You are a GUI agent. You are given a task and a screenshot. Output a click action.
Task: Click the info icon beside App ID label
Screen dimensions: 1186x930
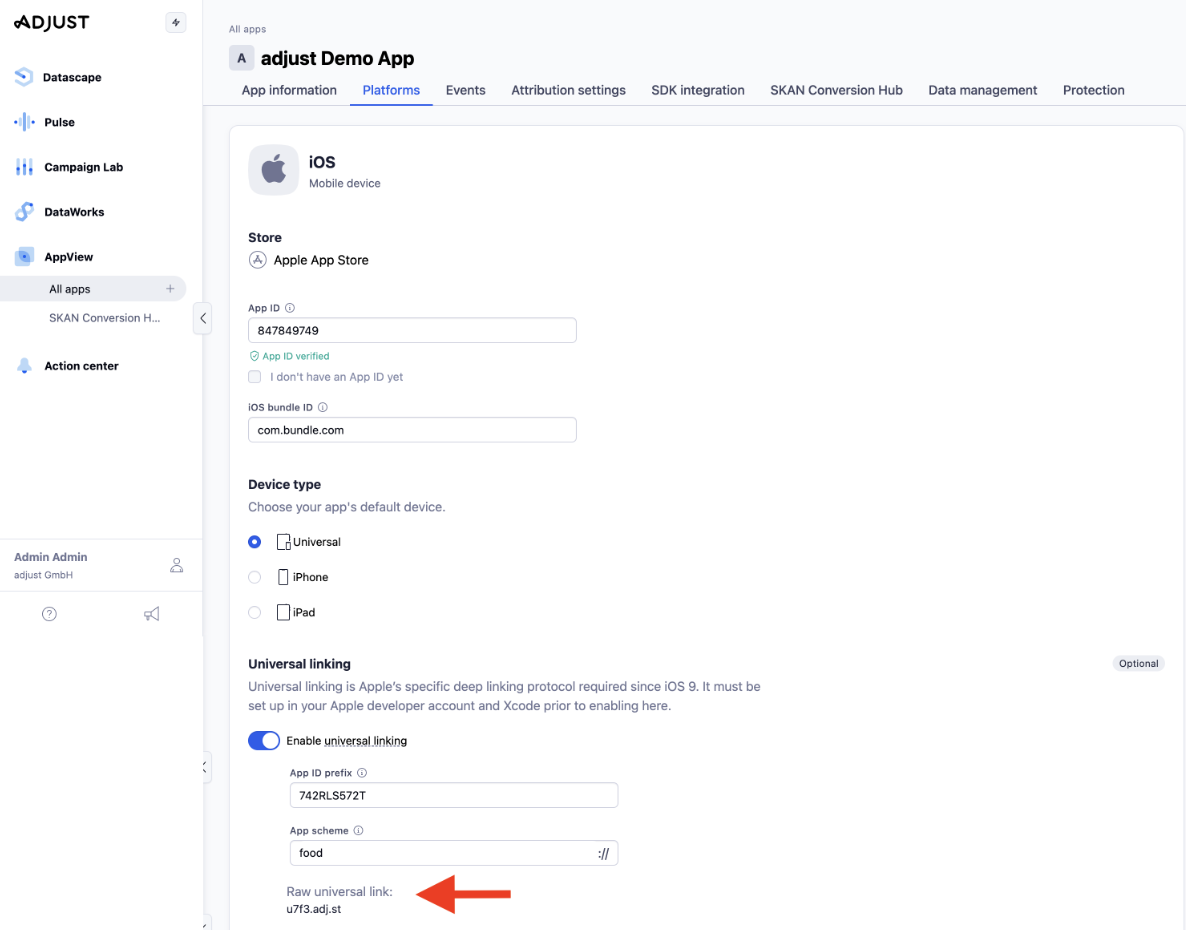pos(290,309)
